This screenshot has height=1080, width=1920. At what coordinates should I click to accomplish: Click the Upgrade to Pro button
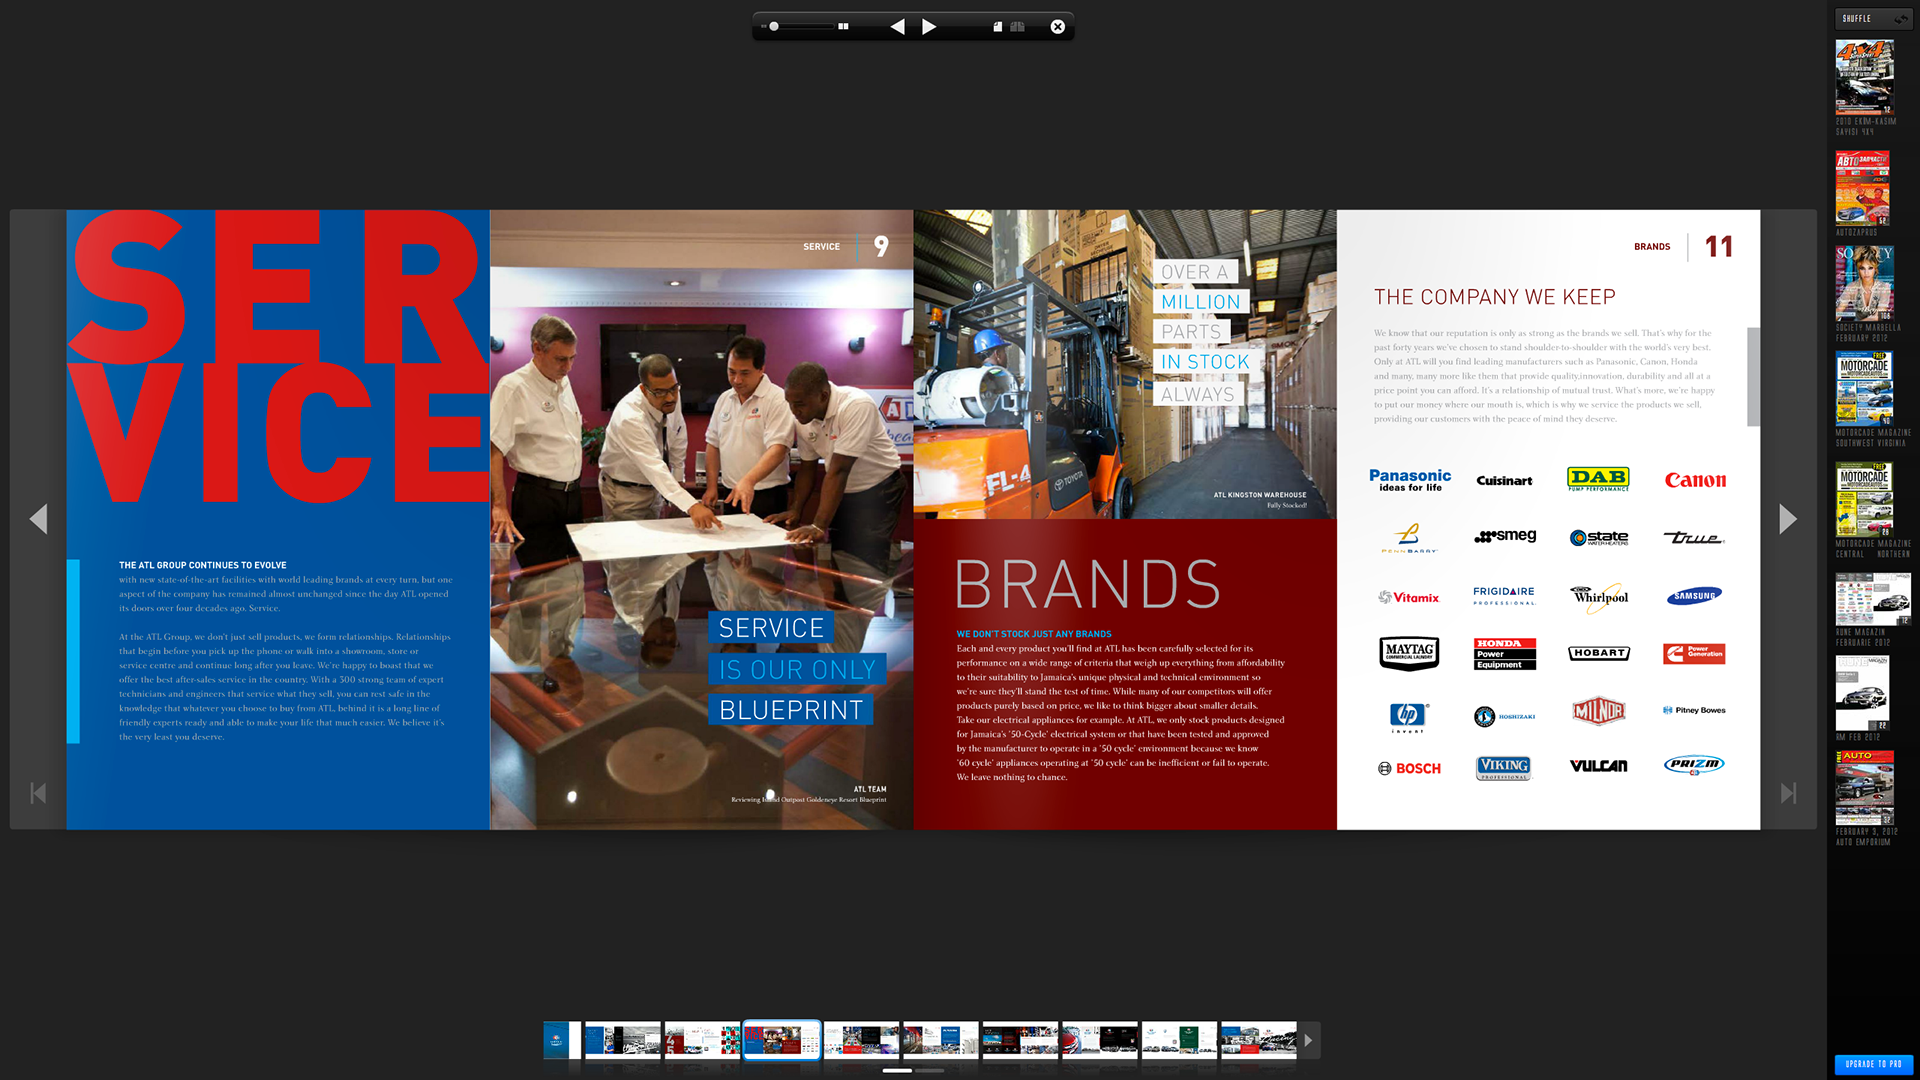tap(1873, 1064)
